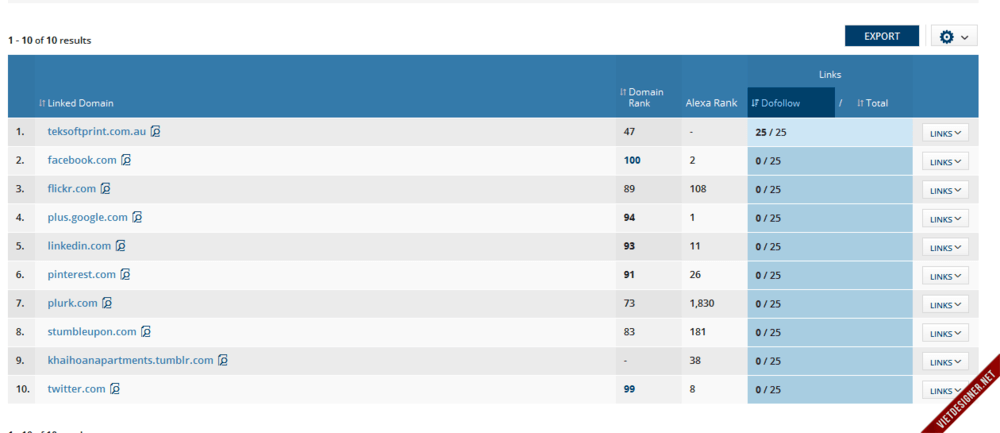Screen dimensions: 1000x433
Task: Click the results count text above table
Action: point(50,40)
